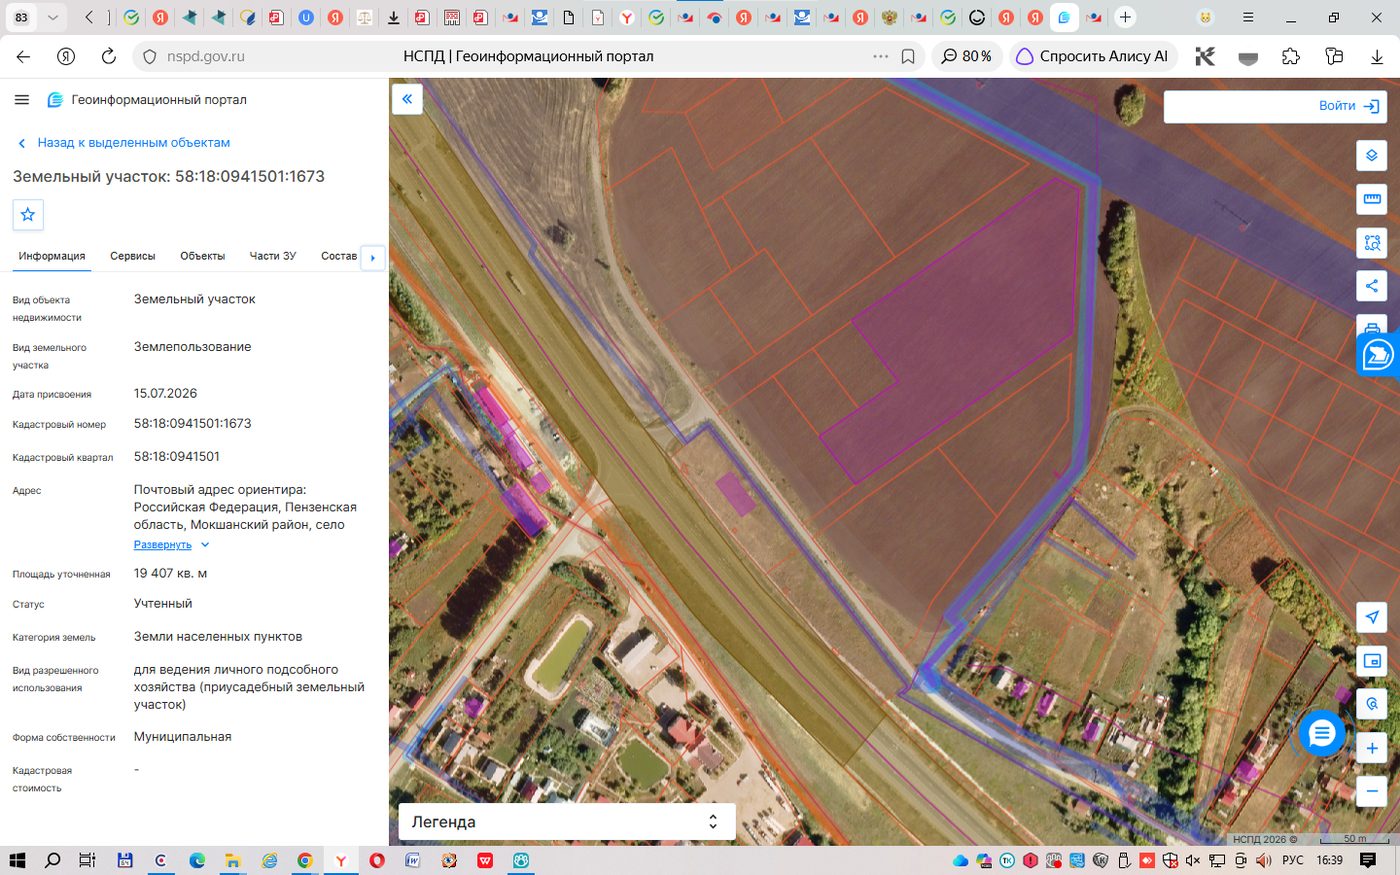The image size is (1400, 875).
Task: Open the round chat support button
Action: 1322,734
